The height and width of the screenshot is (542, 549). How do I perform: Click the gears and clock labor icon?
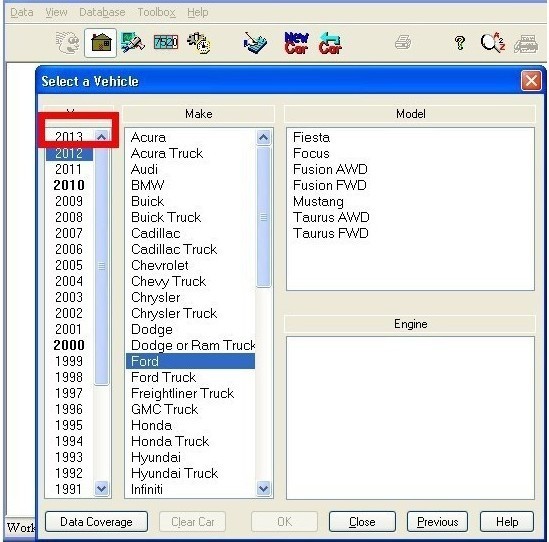tap(199, 43)
